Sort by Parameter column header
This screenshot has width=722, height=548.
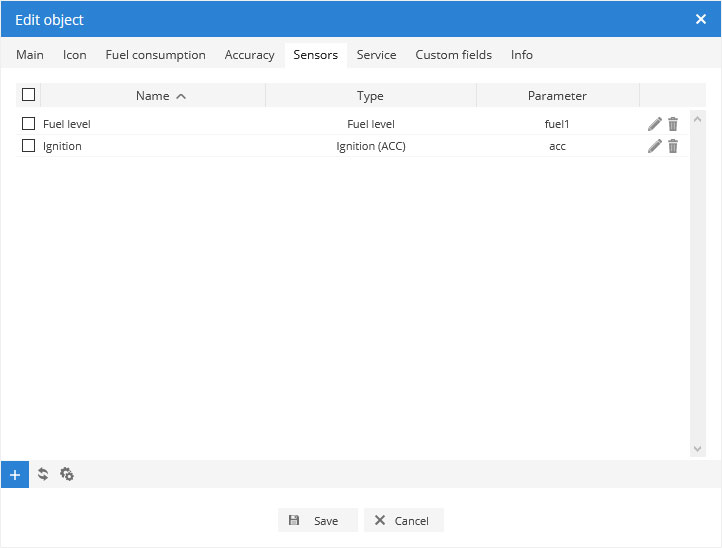tap(557, 95)
